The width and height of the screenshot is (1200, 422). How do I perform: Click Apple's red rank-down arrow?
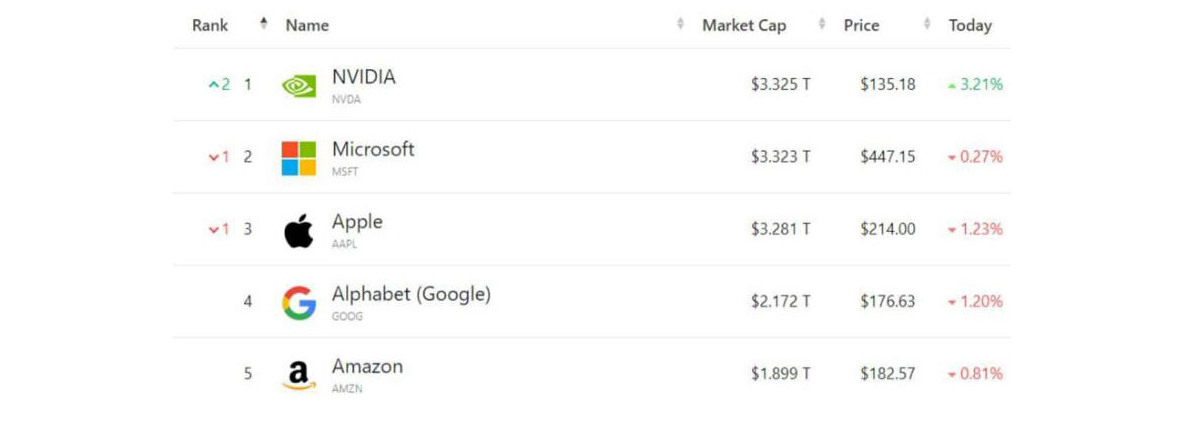[x=213, y=230]
